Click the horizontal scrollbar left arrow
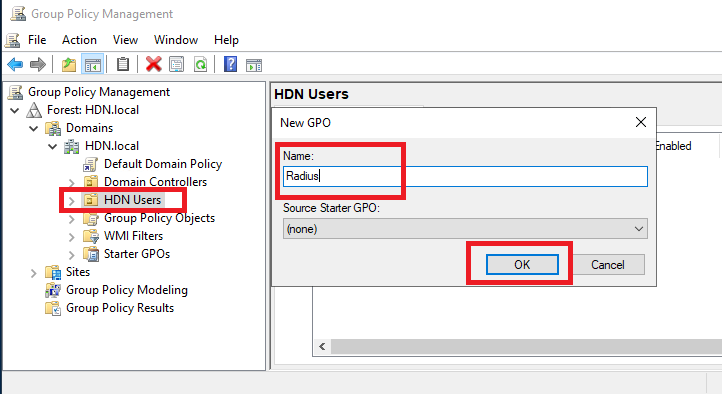Image resolution: width=722 pixels, height=394 pixels. tap(322, 347)
